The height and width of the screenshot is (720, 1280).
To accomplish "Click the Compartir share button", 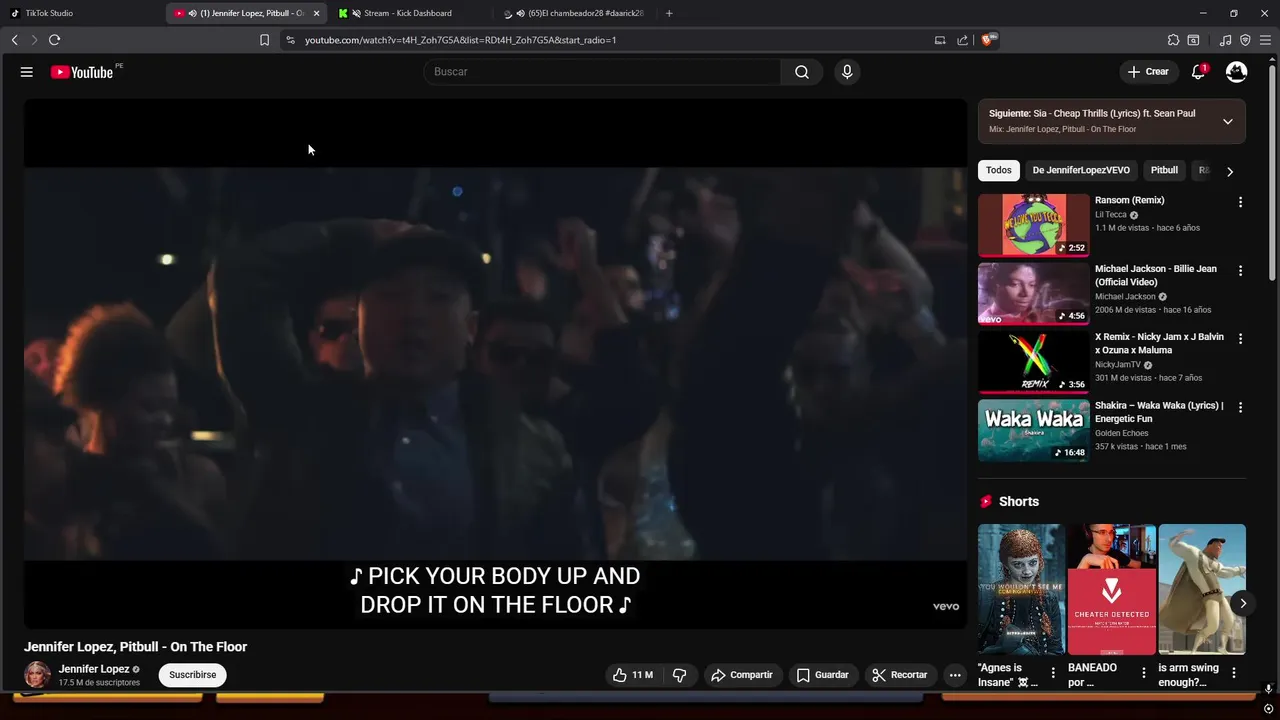I will coord(743,675).
